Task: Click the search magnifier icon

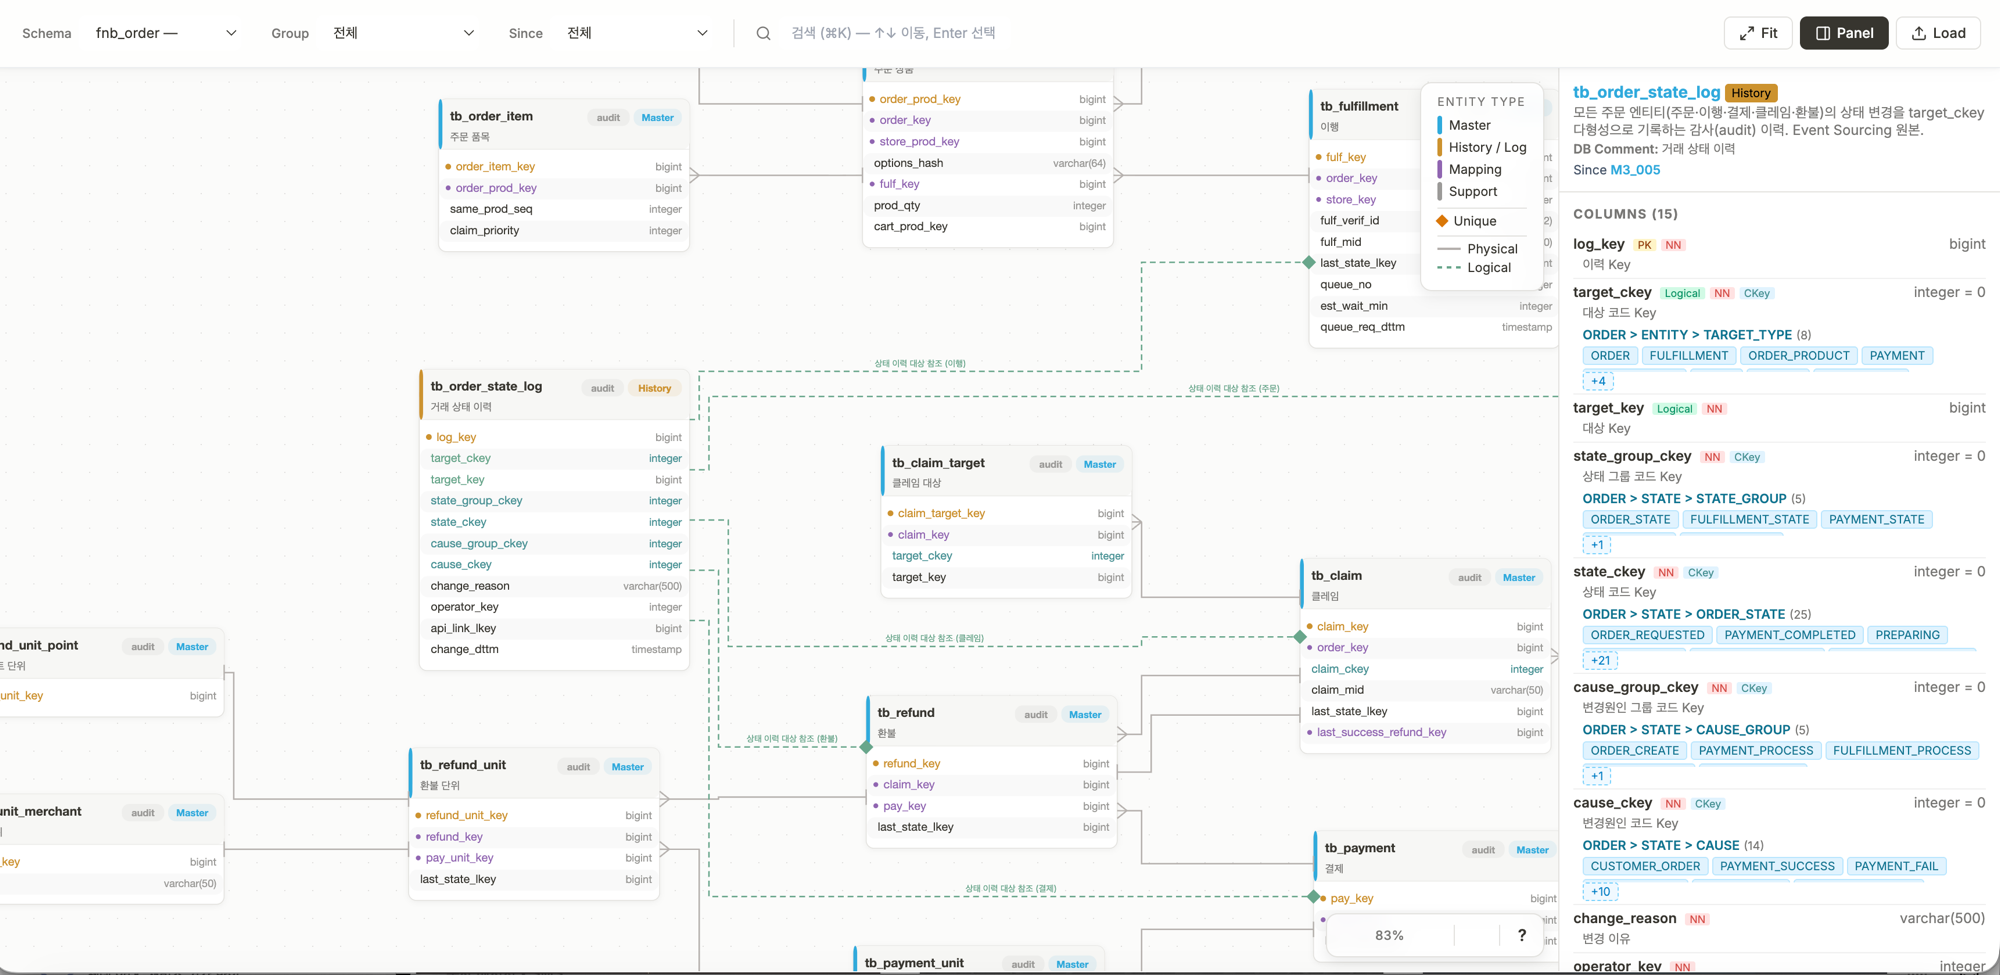Action: click(x=763, y=33)
